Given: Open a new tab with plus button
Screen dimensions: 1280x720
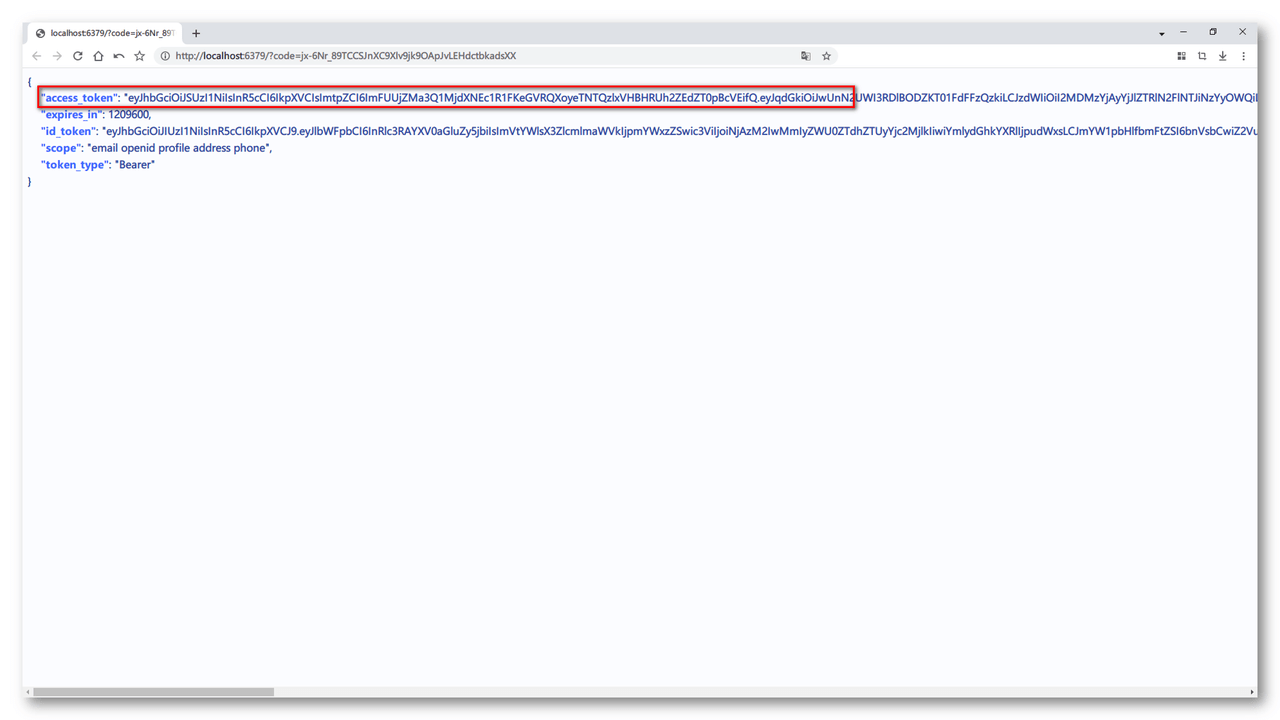Looking at the screenshot, I should 196,33.
